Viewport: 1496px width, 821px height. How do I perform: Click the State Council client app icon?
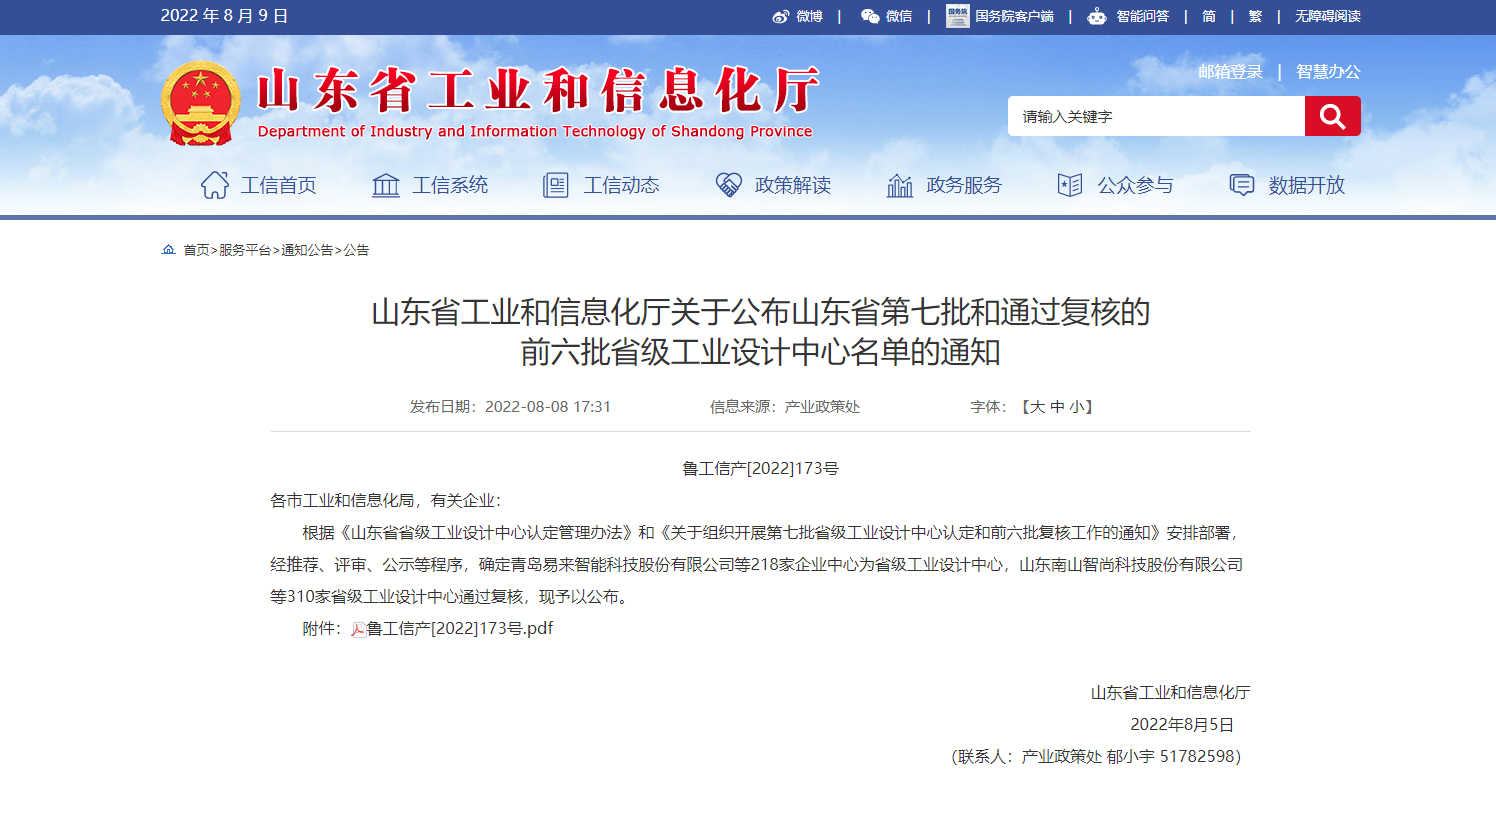[x=957, y=16]
